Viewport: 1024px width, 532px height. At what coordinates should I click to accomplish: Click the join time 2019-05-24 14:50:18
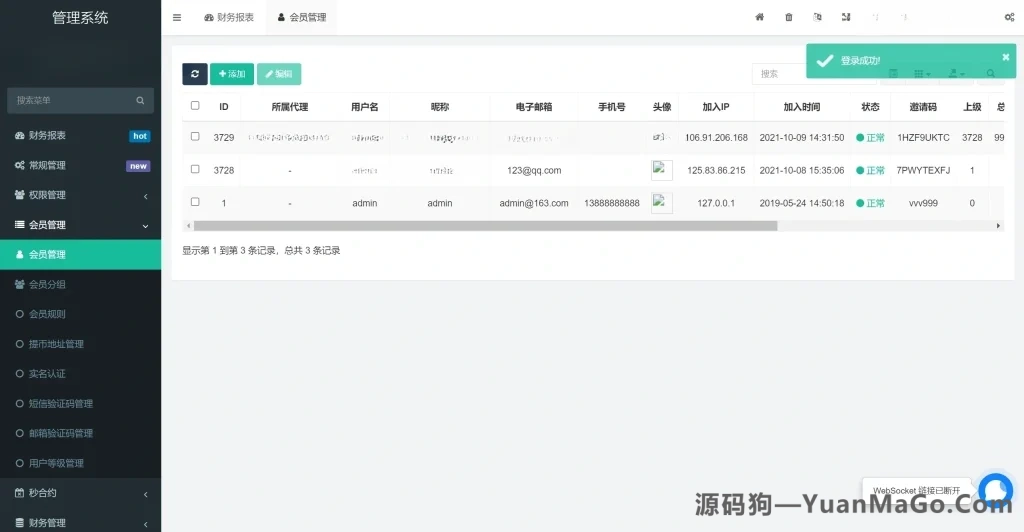click(802, 203)
